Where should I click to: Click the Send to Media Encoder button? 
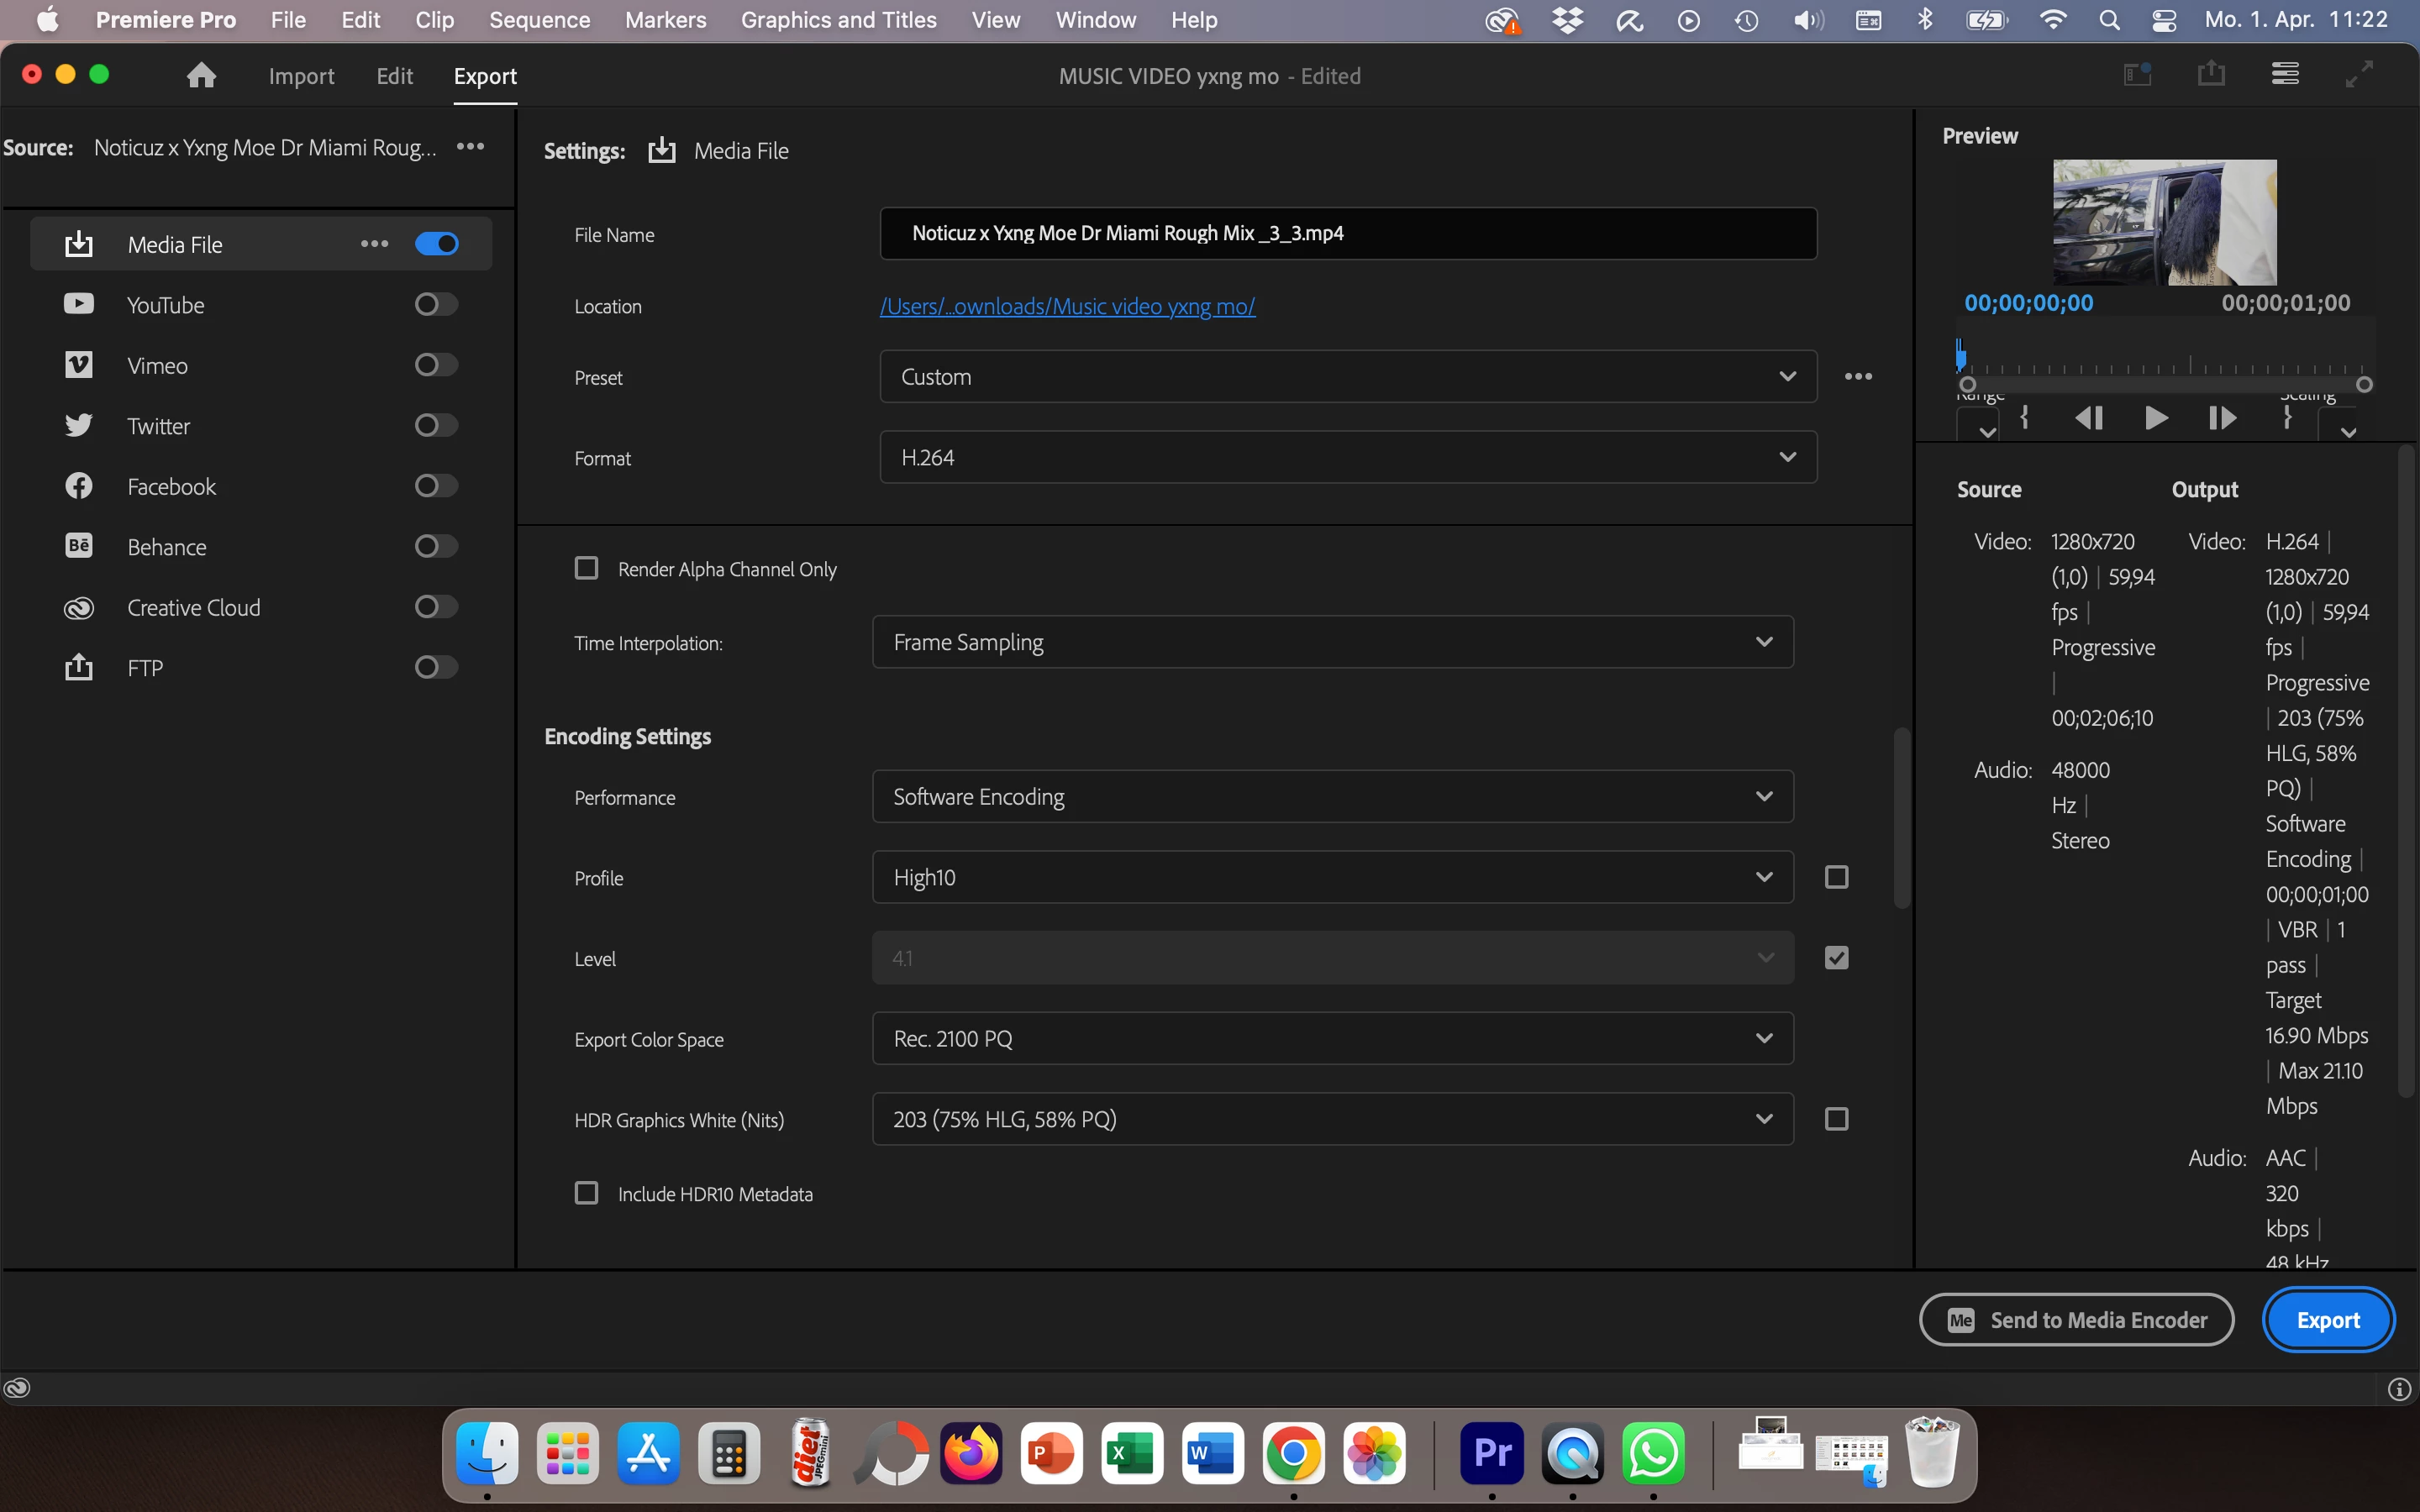point(2076,1320)
